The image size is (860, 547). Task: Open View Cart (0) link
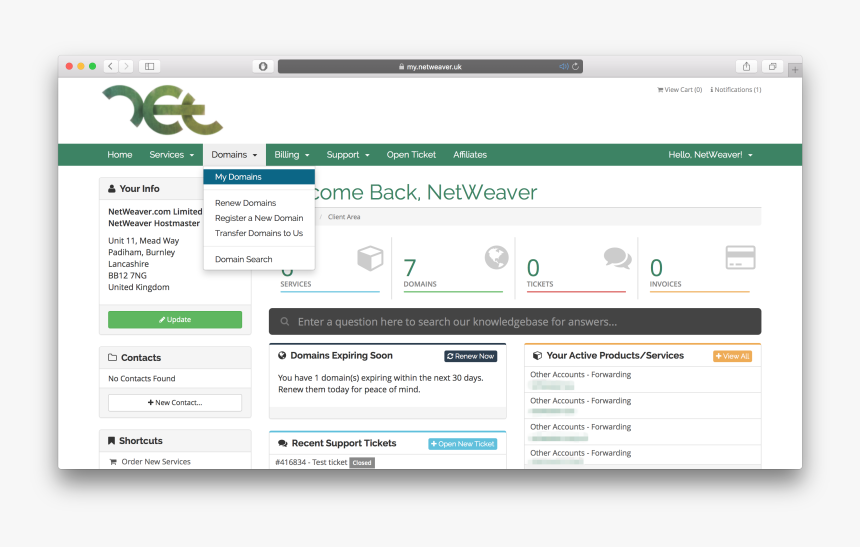pyautogui.click(x=680, y=89)
